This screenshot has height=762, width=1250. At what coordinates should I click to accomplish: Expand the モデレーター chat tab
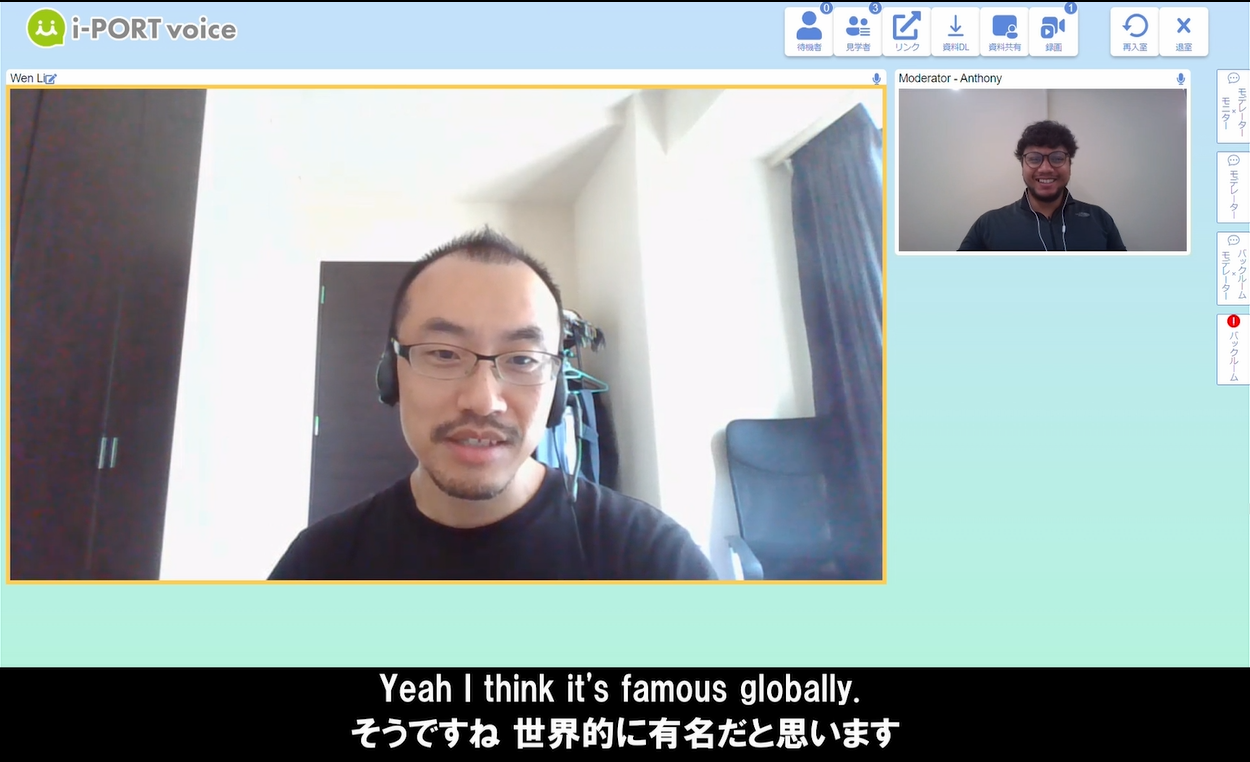click(x=1232, y=187)
